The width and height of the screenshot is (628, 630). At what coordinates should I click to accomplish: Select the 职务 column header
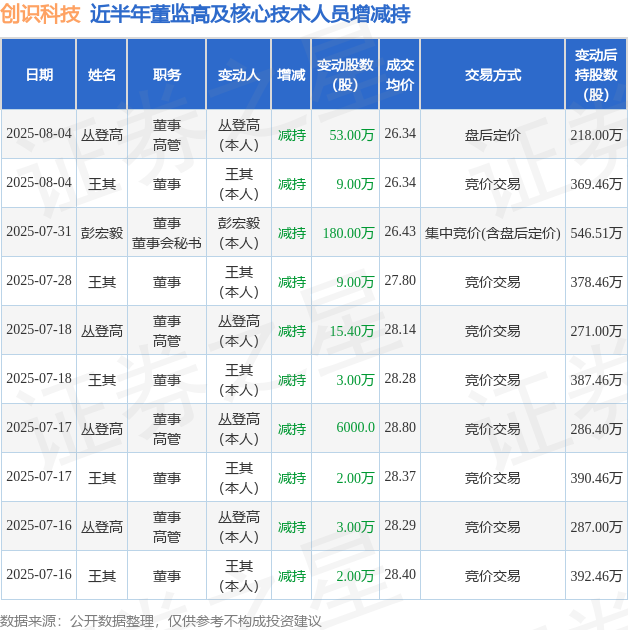[x=167, y=74]
